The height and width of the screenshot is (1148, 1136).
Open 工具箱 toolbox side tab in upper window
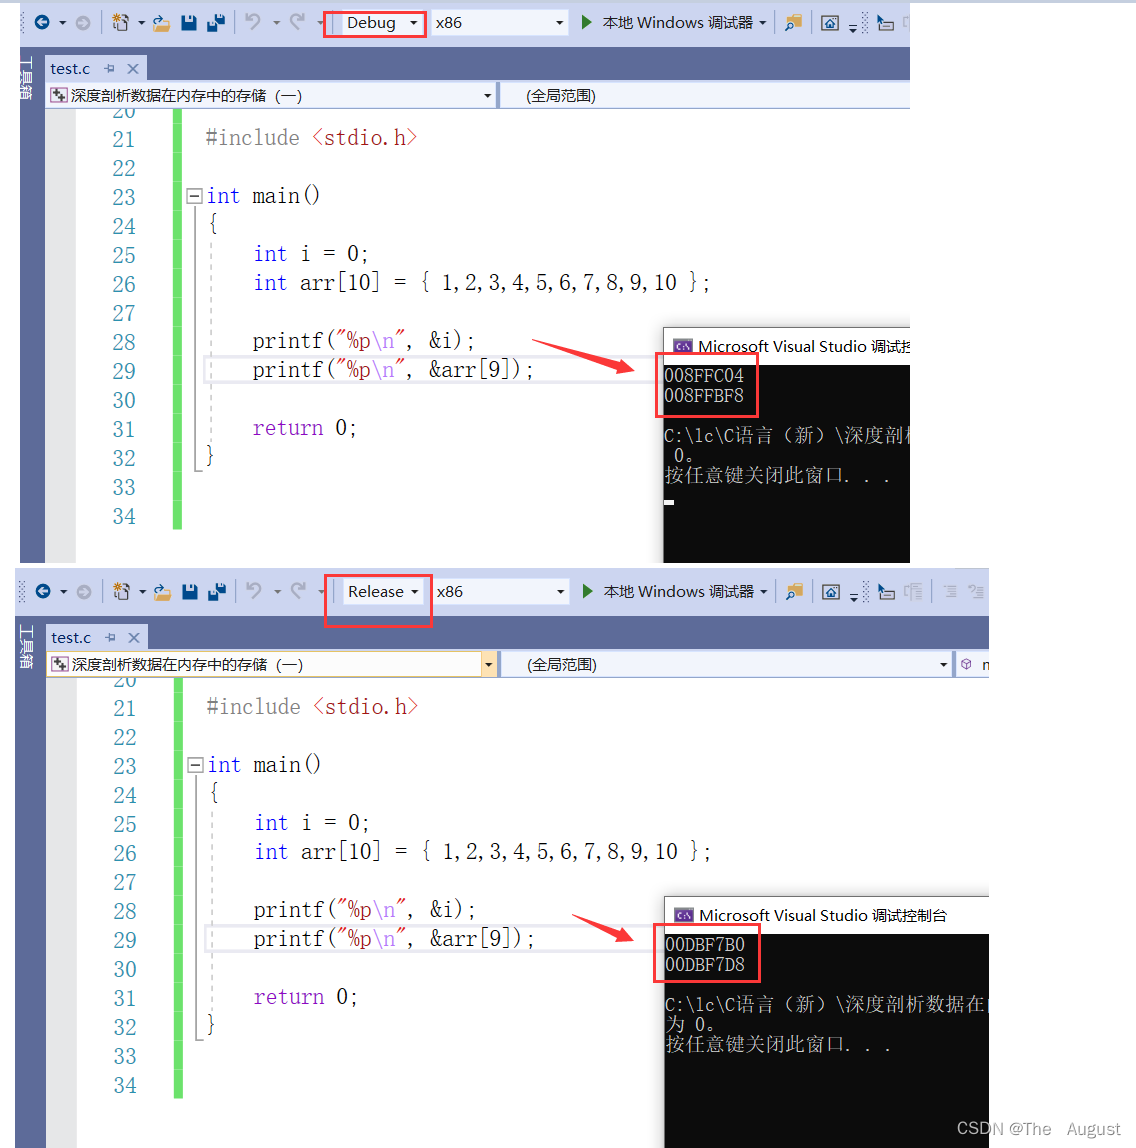tap(26, 78)
